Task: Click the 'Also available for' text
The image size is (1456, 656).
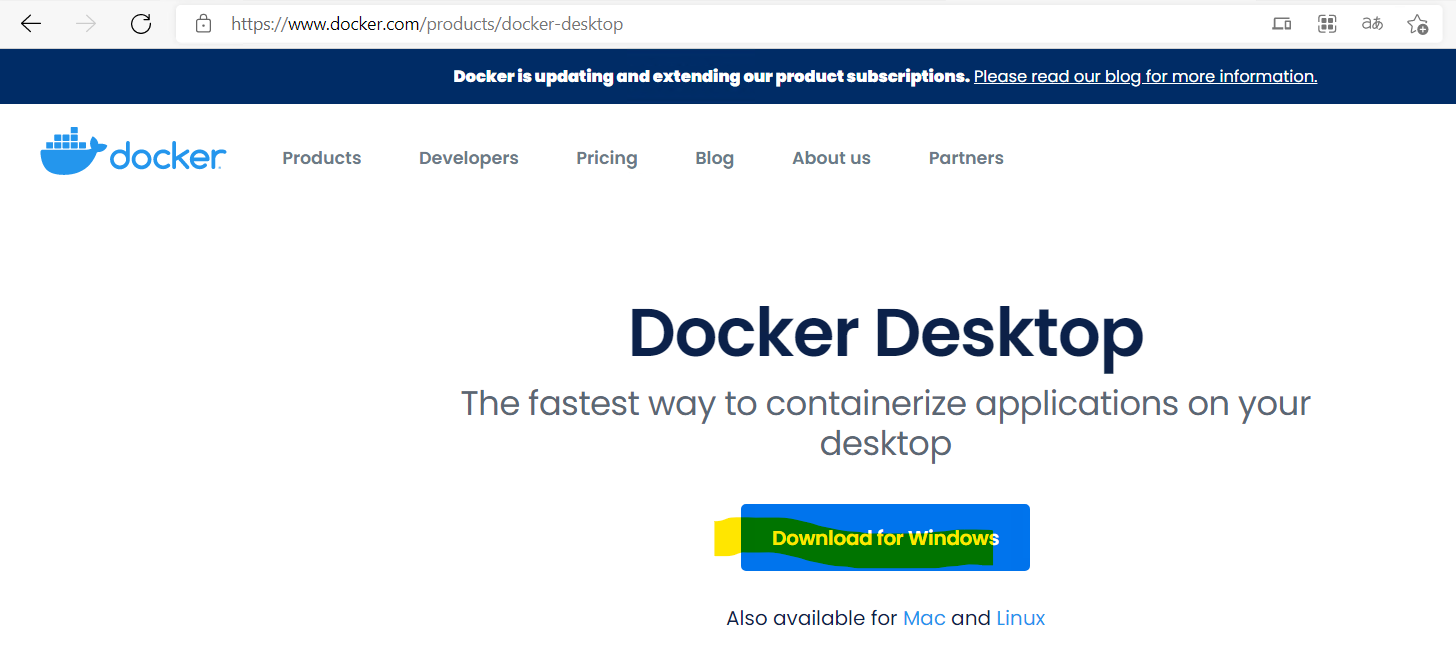Action: (812, 618)
